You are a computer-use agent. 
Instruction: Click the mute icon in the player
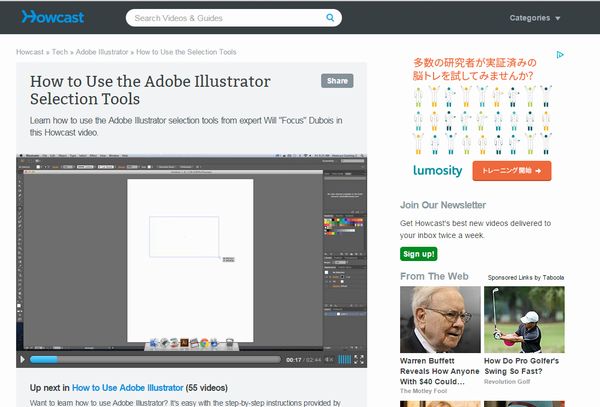(x=328, y=360)
